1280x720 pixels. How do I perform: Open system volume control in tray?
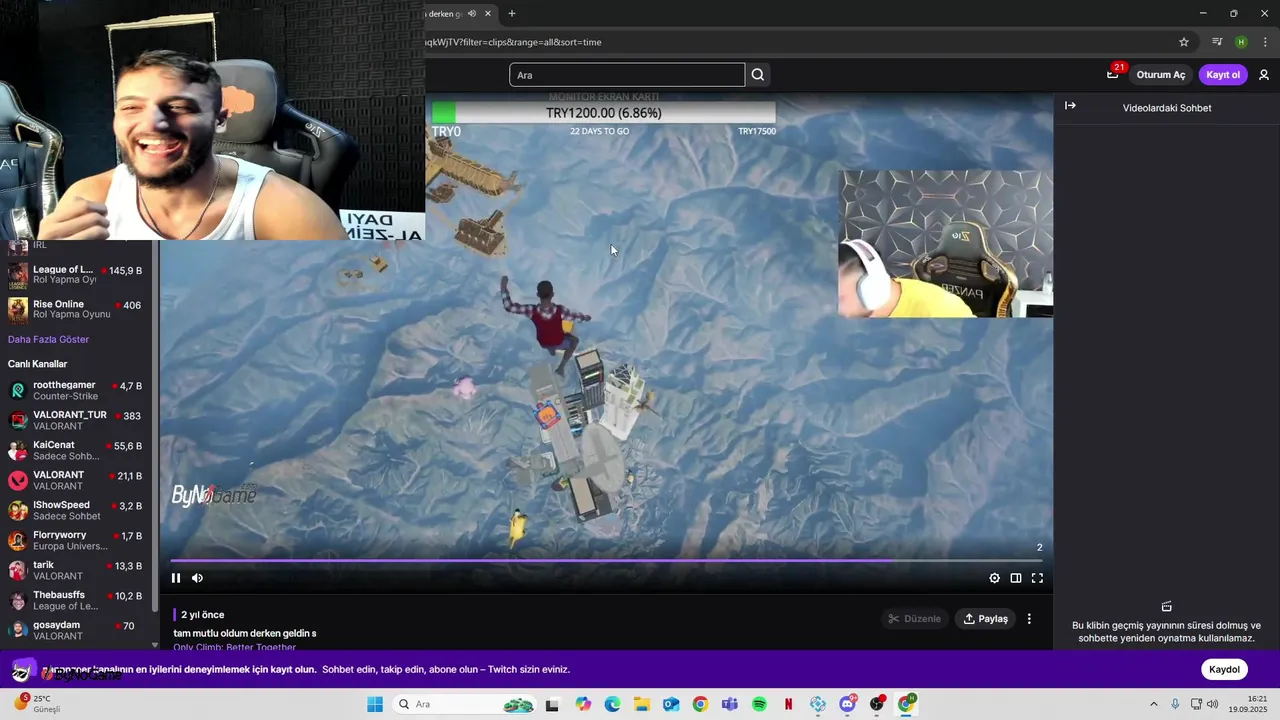point(1212,704)
